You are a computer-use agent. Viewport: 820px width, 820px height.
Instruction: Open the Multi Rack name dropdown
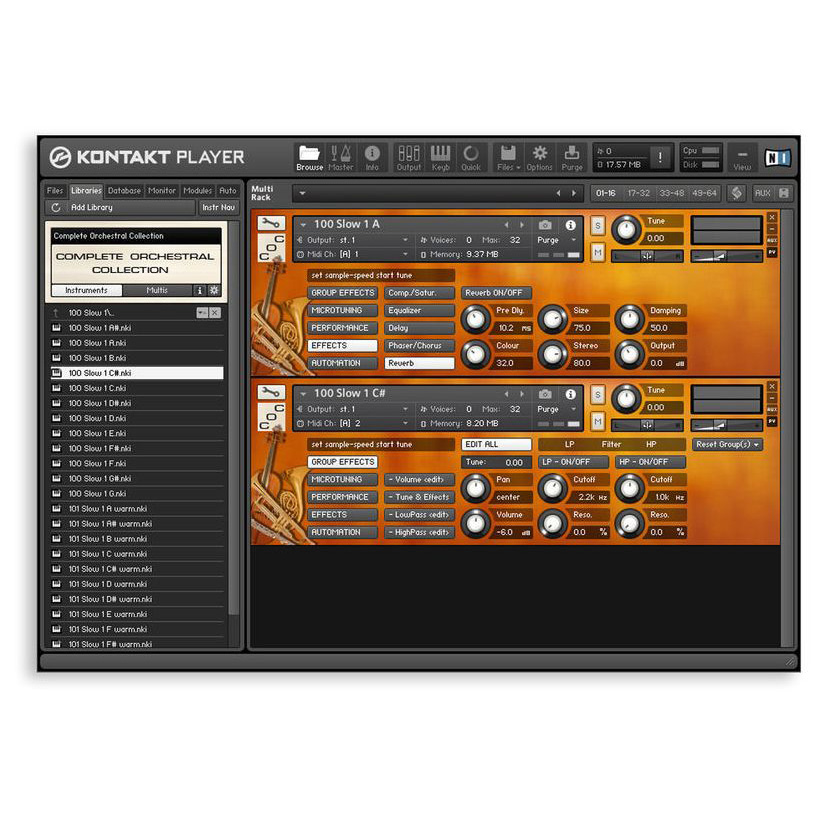[302, 193]
